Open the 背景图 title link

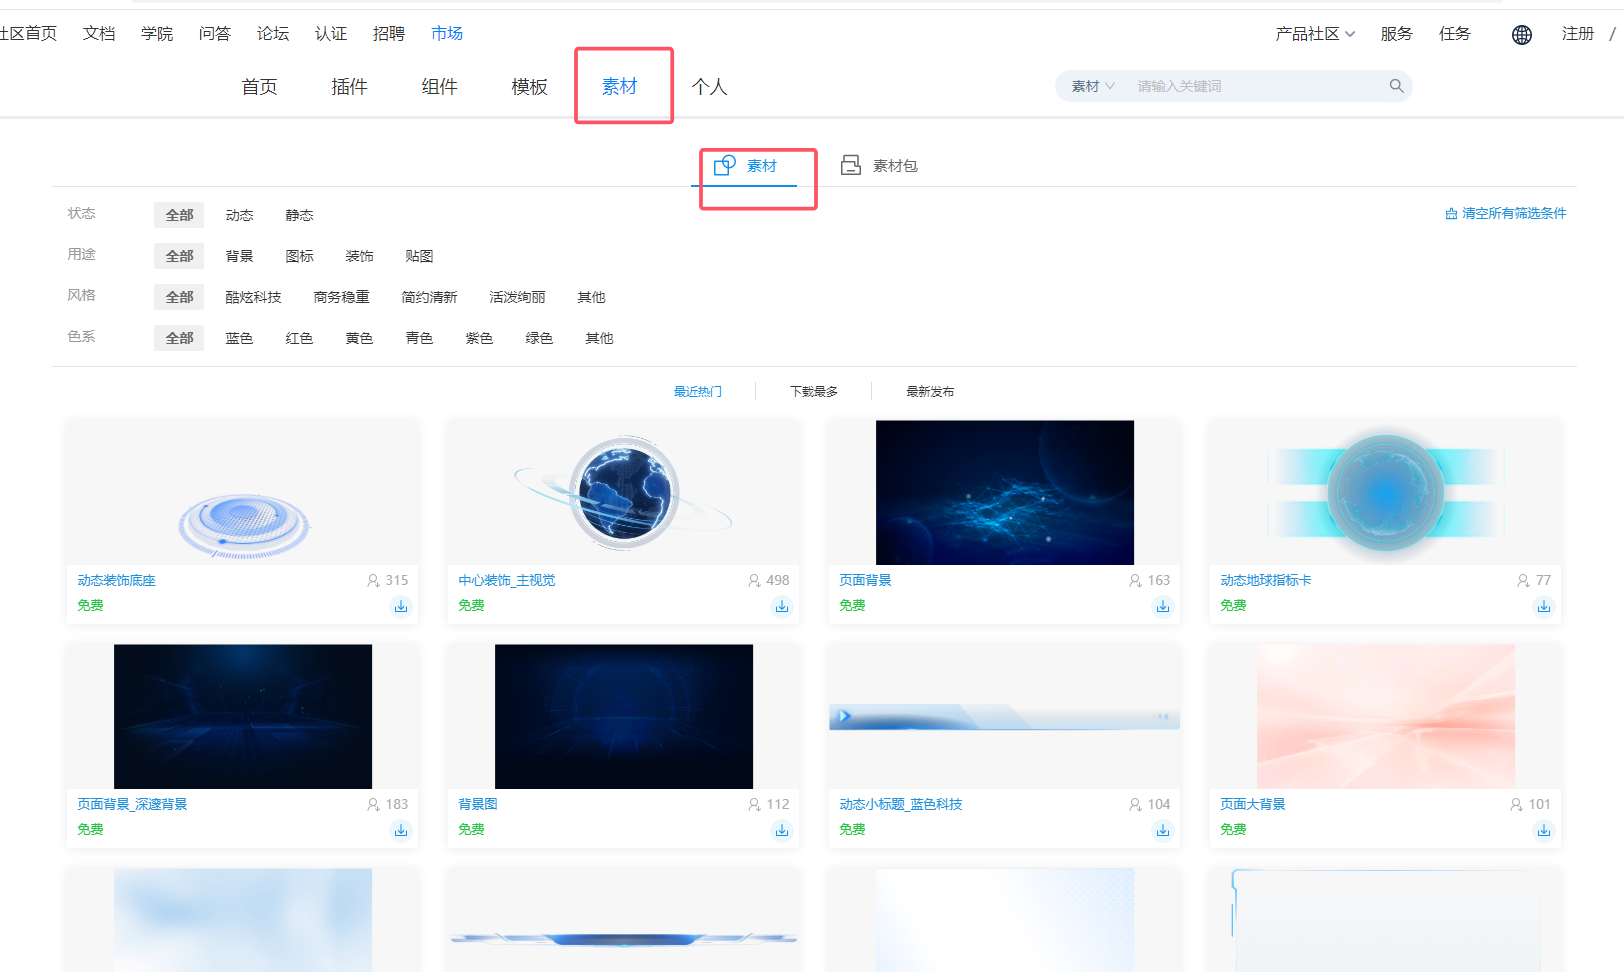tap(478, 804)
